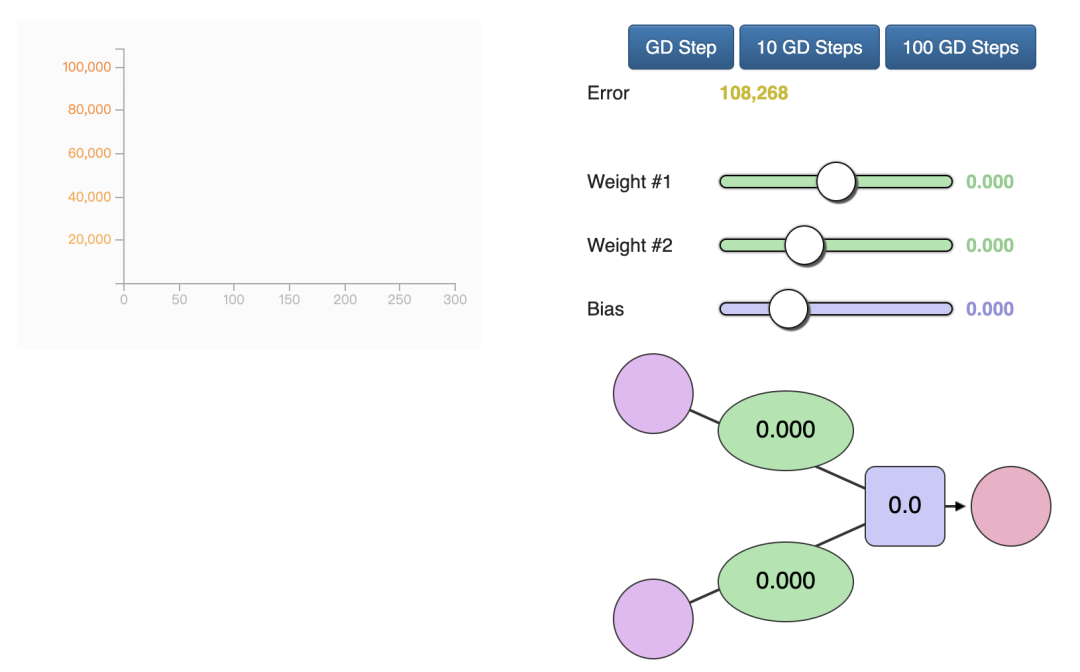Click the Bias value 0.000
This screenshot has height=672, width=1080.
tap(990, 308)
